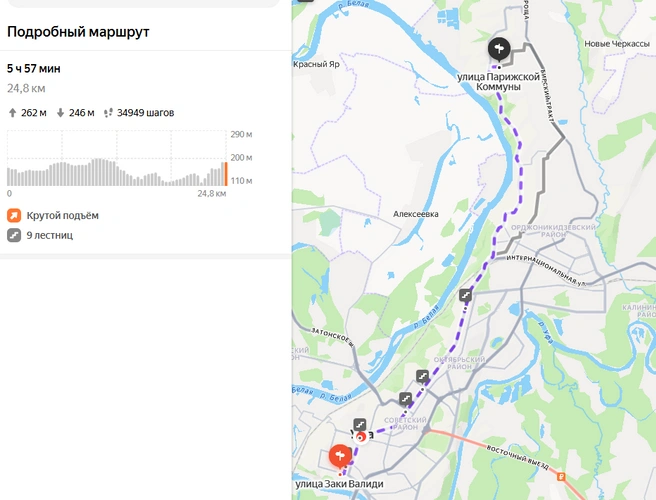Click the Затонское ш. road label

click(333, 337)
